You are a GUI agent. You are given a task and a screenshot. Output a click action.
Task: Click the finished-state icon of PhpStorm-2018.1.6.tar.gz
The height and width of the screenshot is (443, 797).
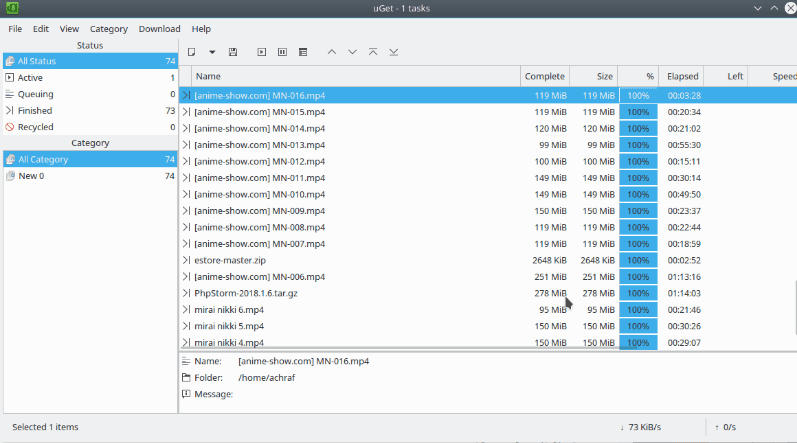[187, 293]
